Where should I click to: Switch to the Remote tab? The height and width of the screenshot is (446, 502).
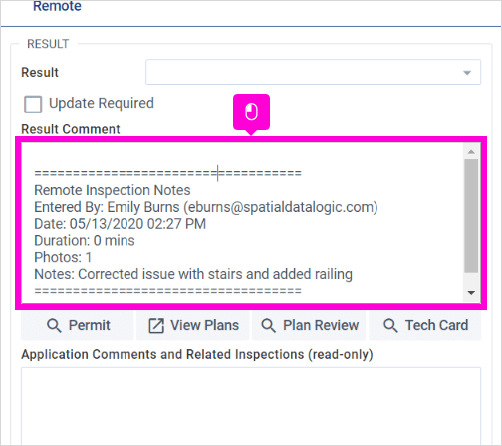point(57,6)
